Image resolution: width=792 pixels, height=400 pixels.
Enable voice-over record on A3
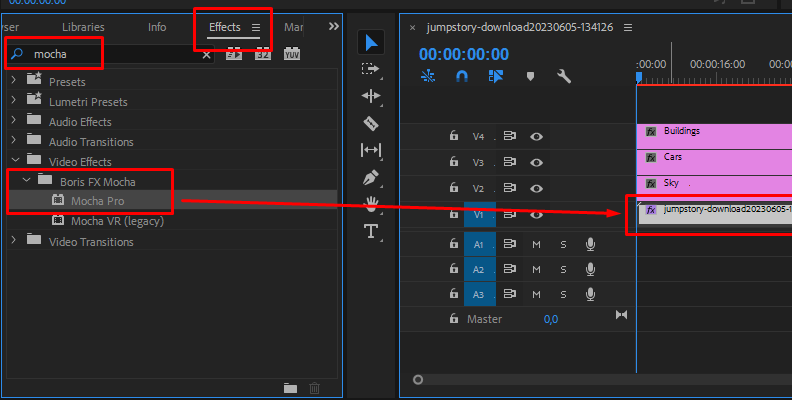[590, 294]
